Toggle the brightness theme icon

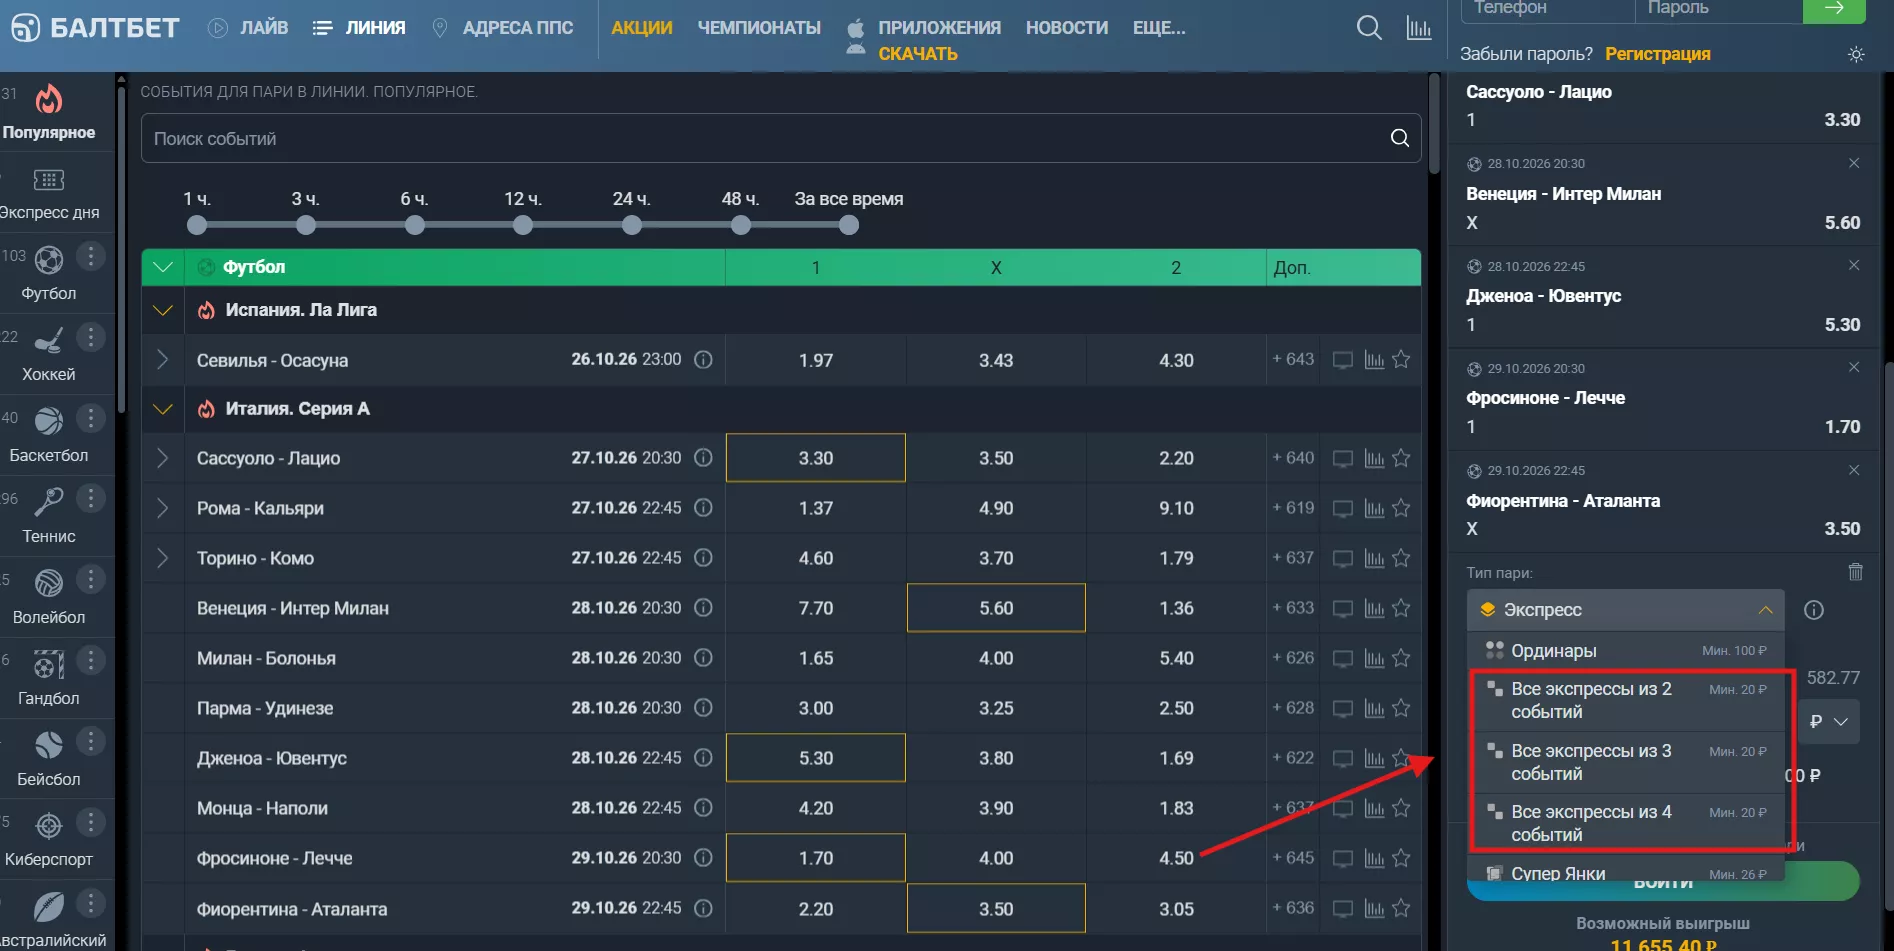pyautogui.click(x=1856, y=54)
